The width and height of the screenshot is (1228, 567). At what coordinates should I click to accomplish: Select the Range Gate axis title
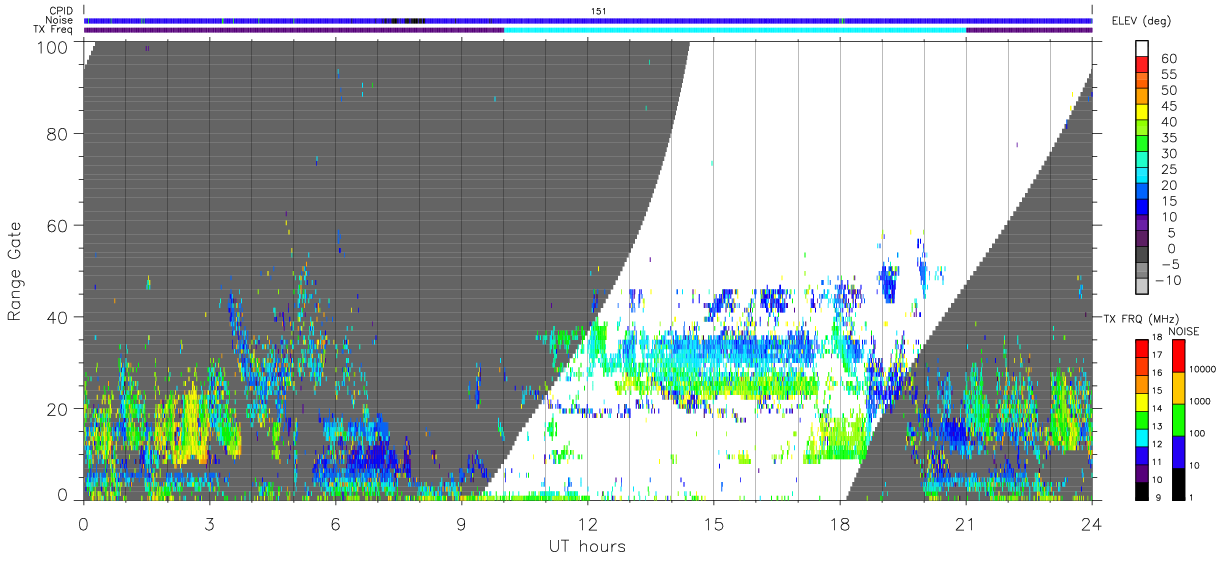(16, 271)
